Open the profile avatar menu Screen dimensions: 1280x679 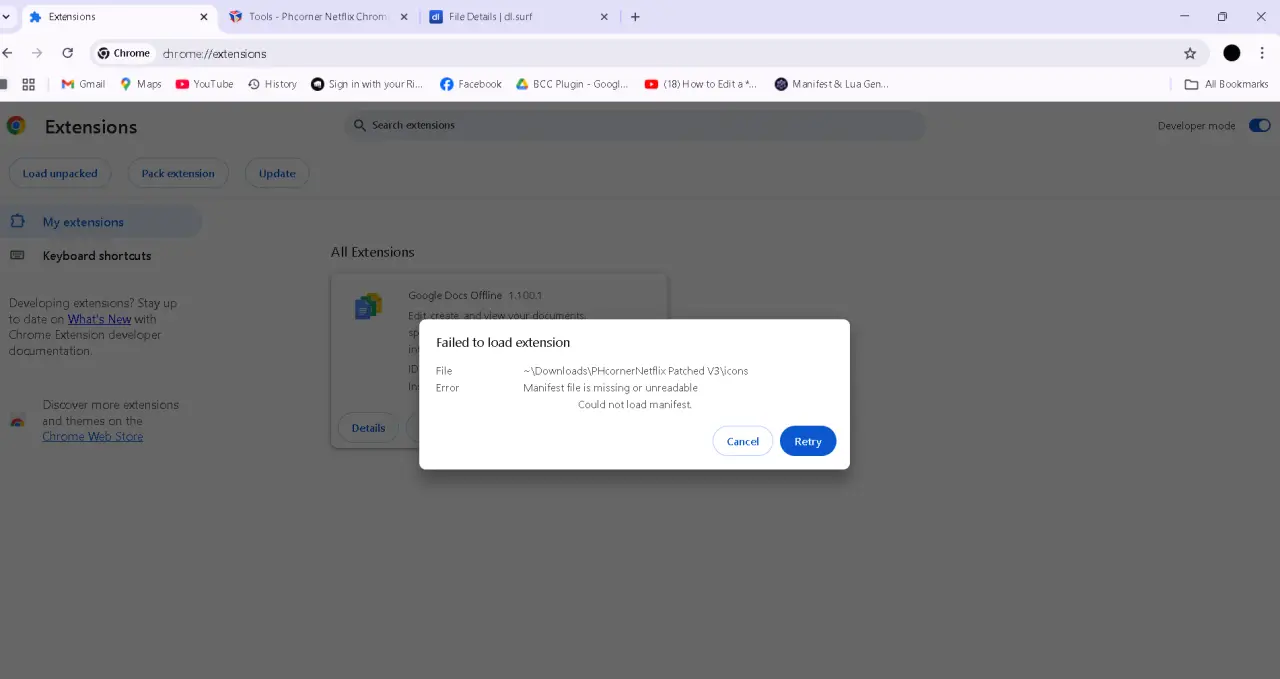tap(1232, 53)
